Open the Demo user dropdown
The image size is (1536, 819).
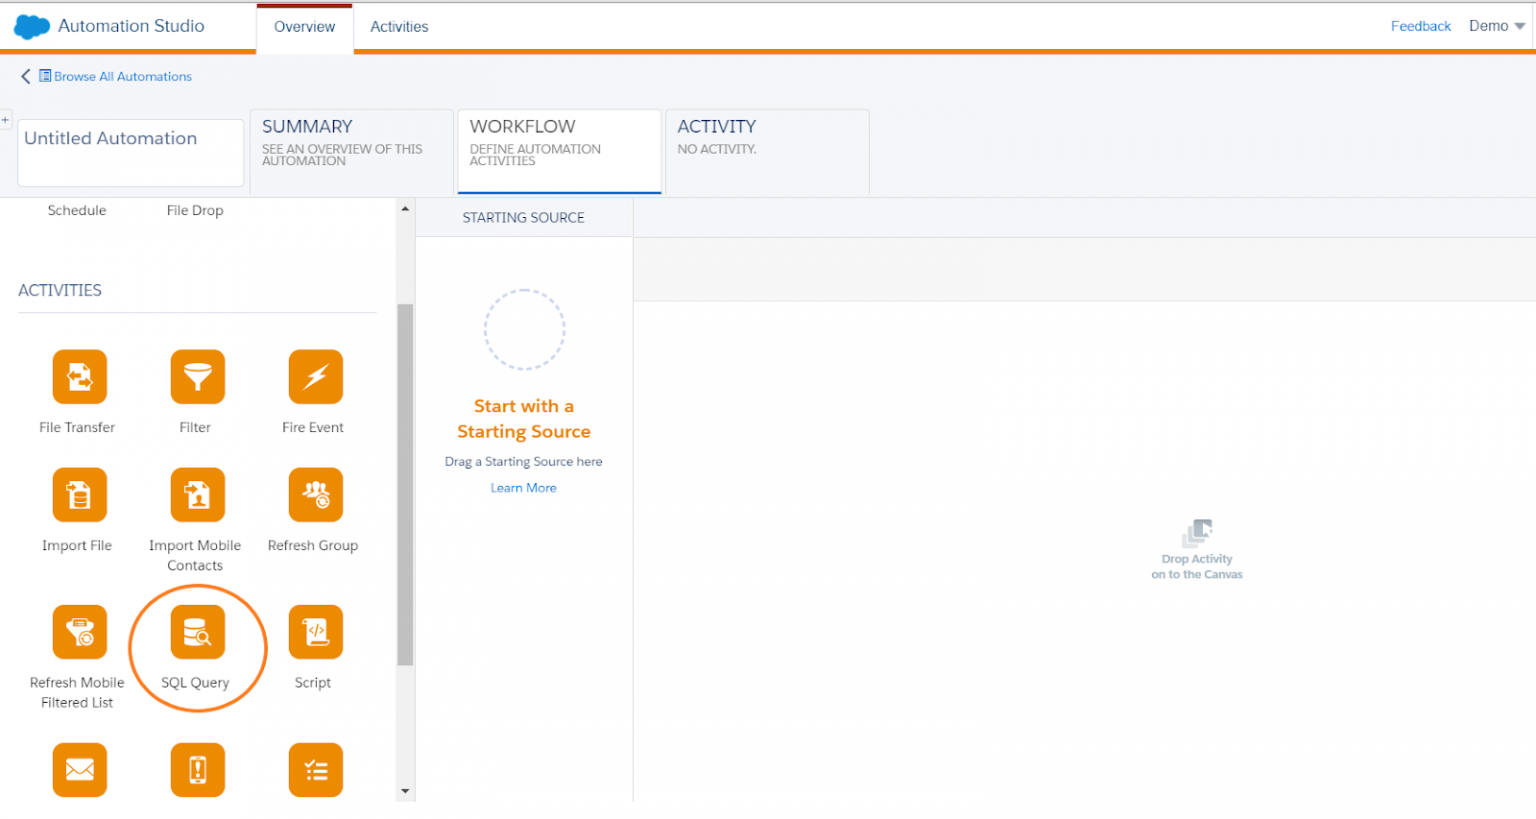1494,26
